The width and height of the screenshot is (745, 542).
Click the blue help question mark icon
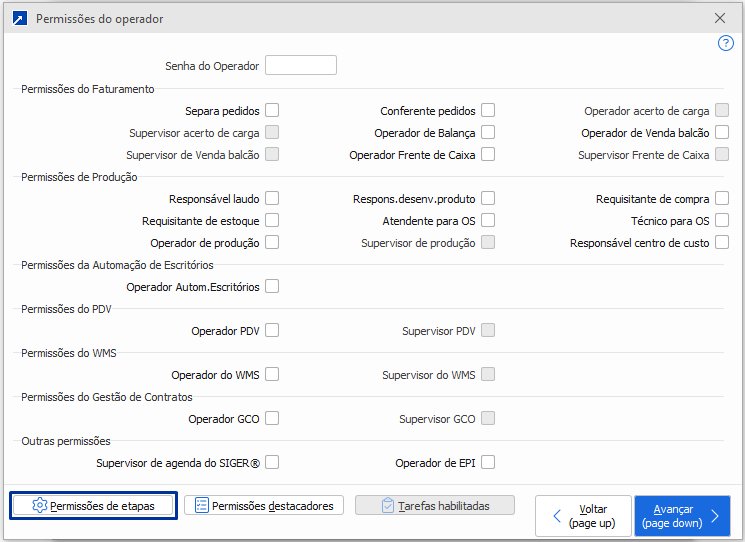(727, 43)
